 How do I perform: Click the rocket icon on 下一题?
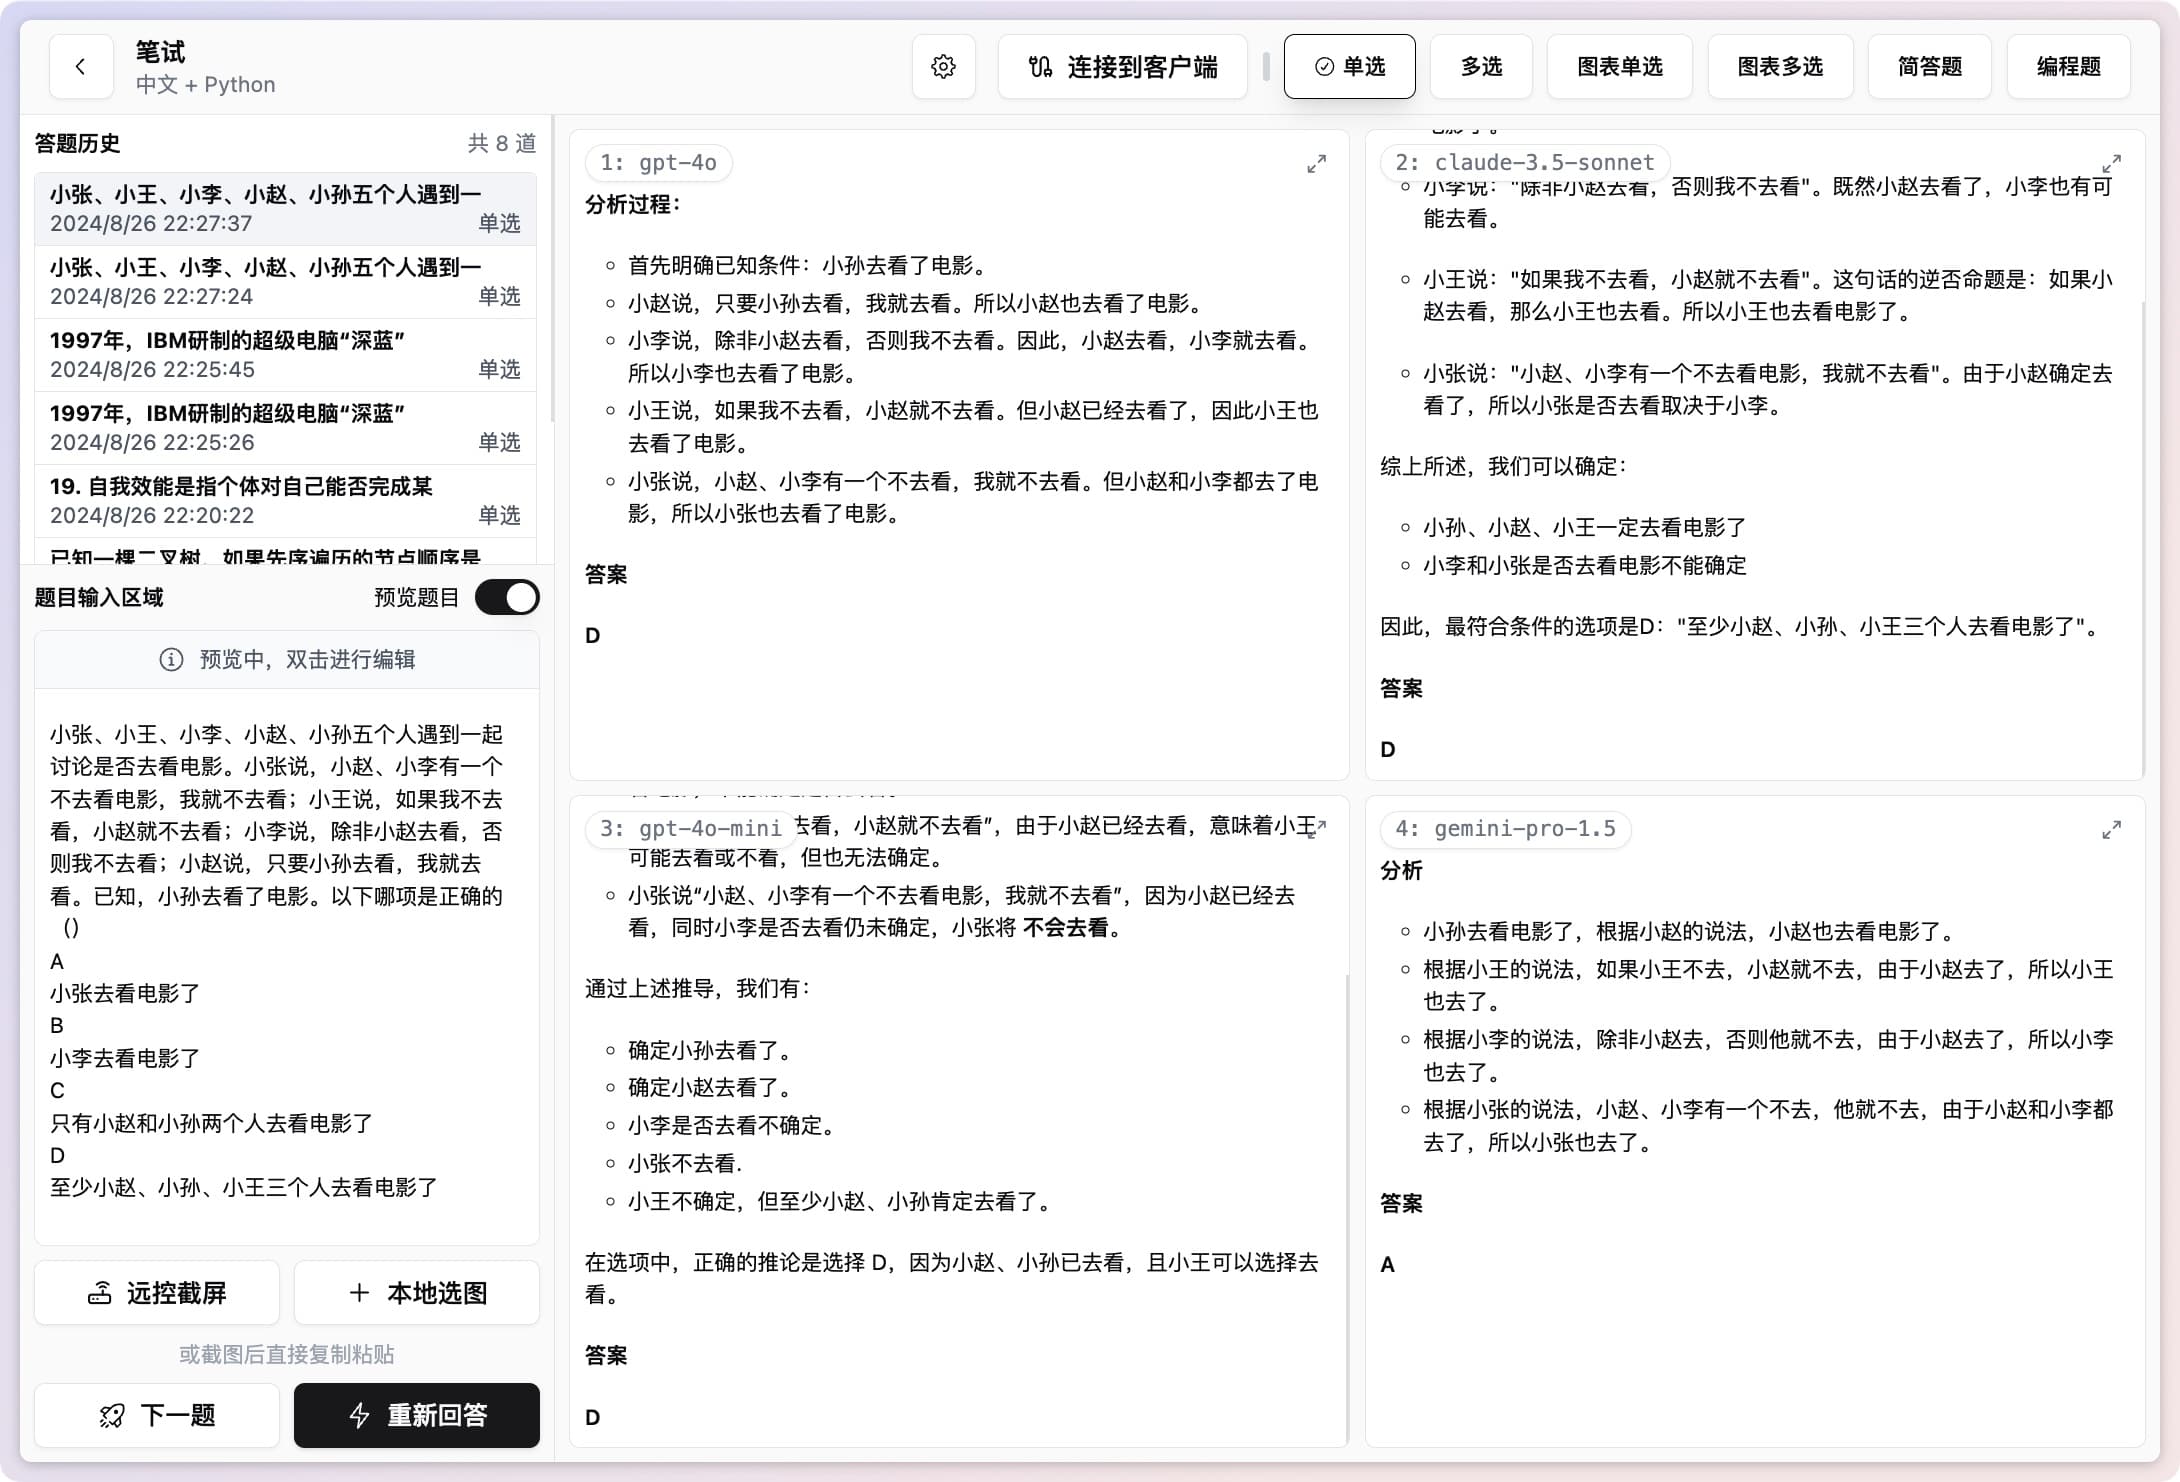point(112,1416)
